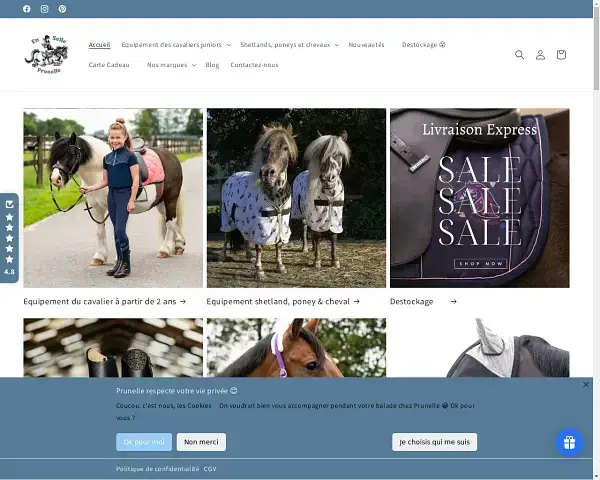Expand Shetlands, poneys et chevaux menu

point(290,45)
